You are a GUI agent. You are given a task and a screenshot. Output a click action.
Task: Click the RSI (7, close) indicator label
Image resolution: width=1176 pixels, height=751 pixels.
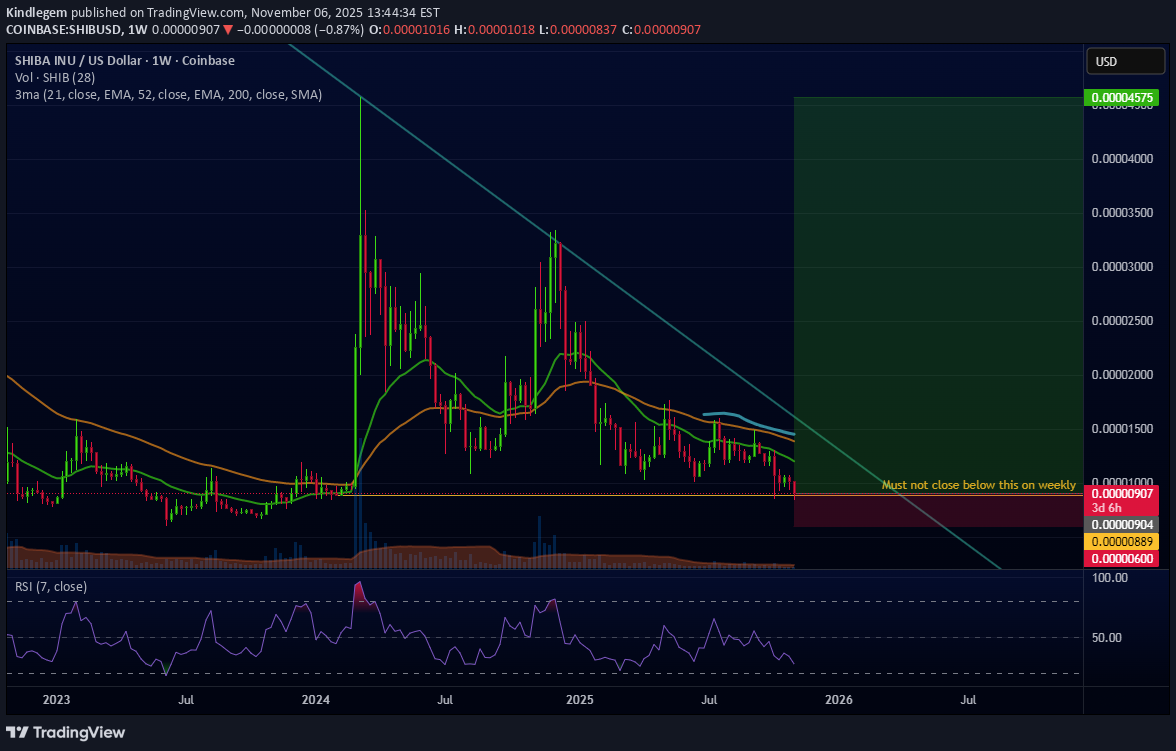[x=51, y=586]
